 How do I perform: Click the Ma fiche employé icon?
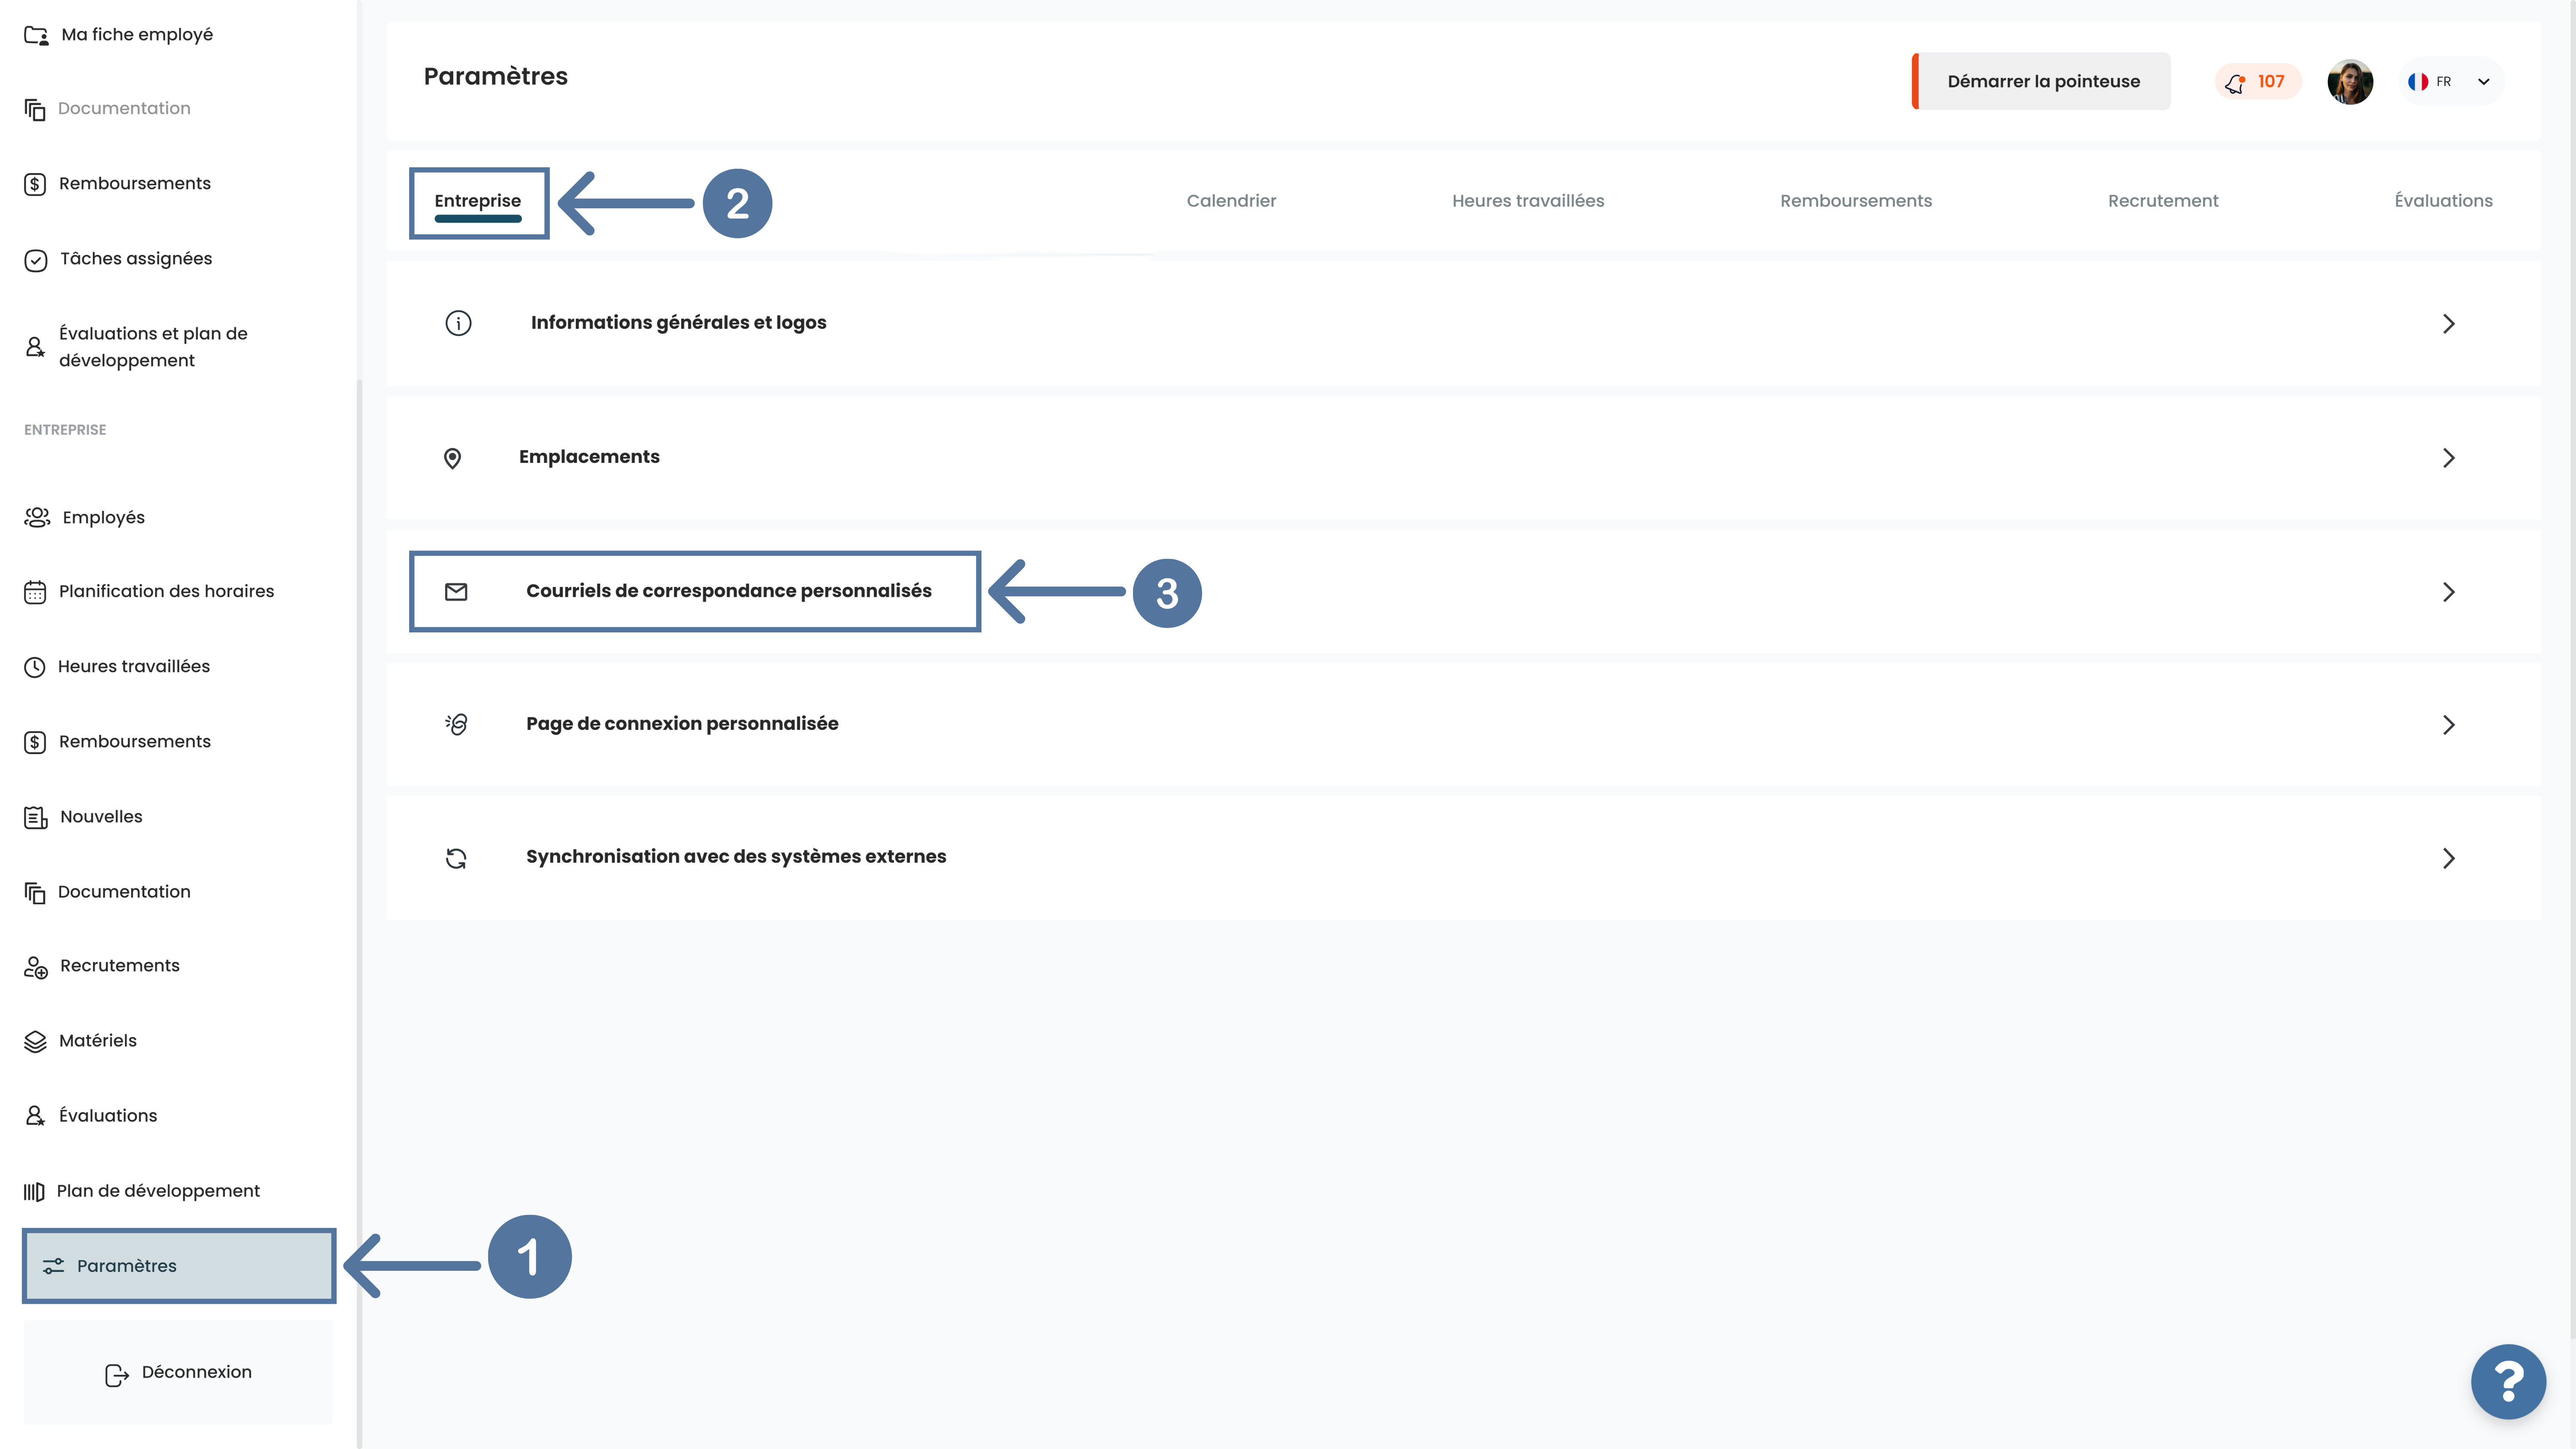[x=36, y=35]
